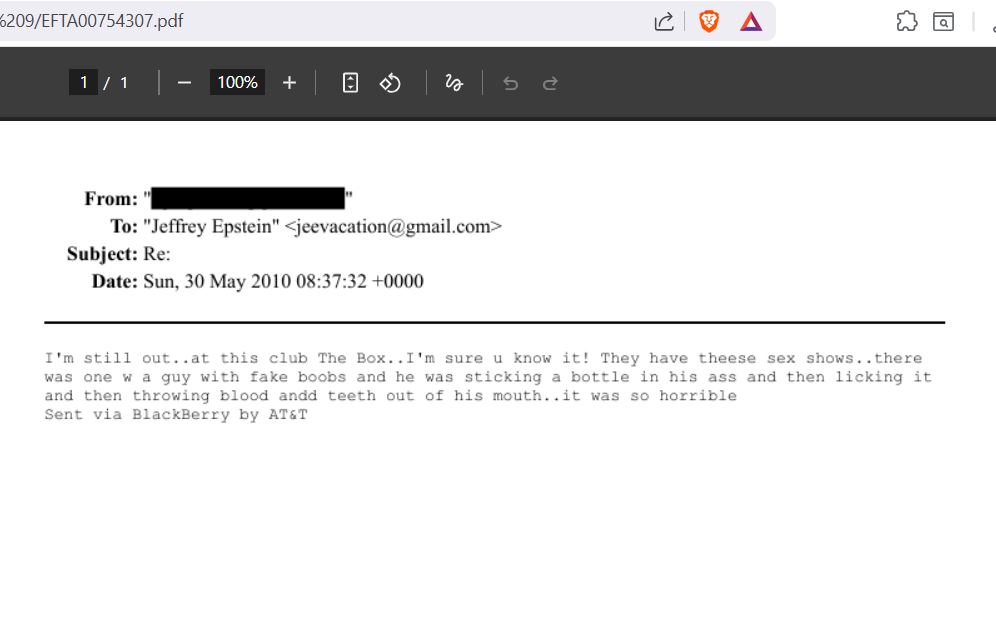
Task: Click the current page number field
Action: [83, 83]
